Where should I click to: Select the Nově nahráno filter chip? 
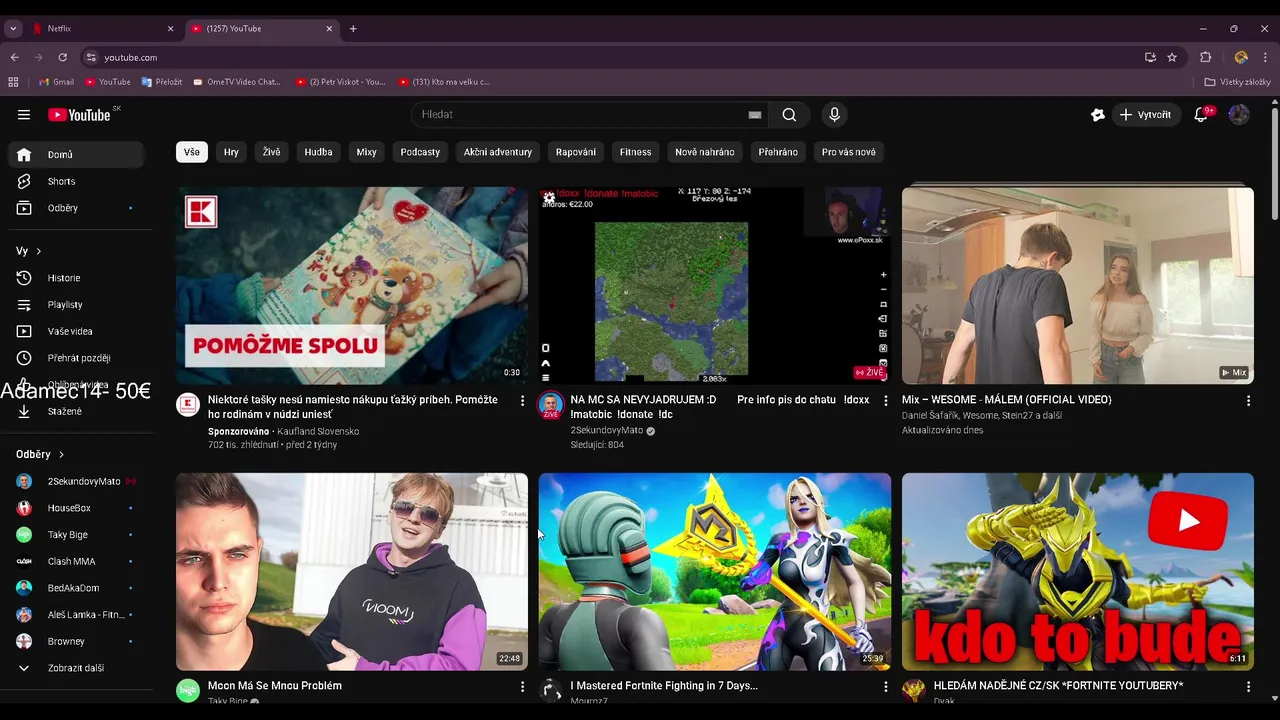click(705, 152)
